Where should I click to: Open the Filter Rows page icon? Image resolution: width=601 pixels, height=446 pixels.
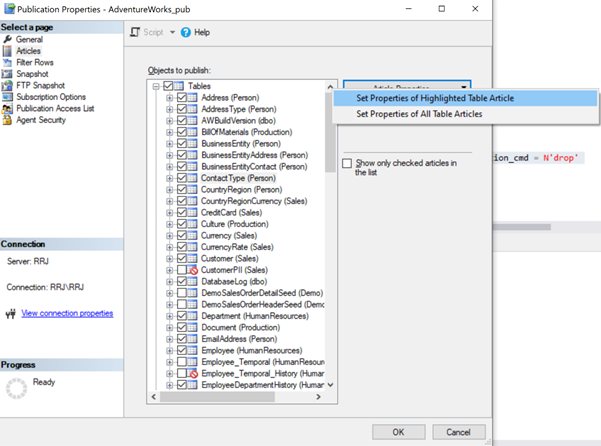7,62
